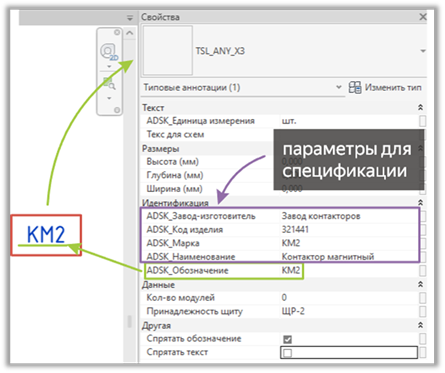Click associate button next to Кол-во модулей
Screen dimensions: 445x373
point(422,298)
